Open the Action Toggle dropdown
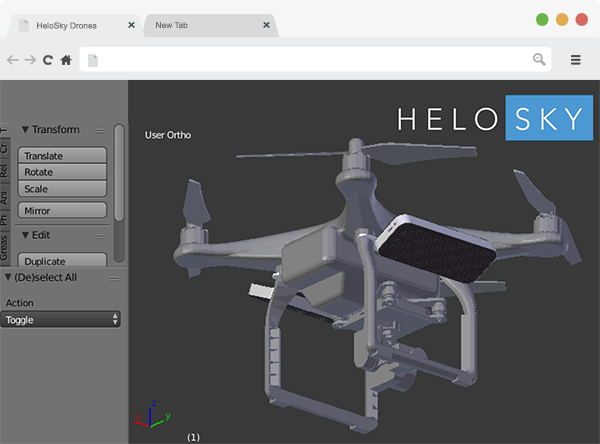The height and width of the screenshot is (444, 600). pos(61,319)
